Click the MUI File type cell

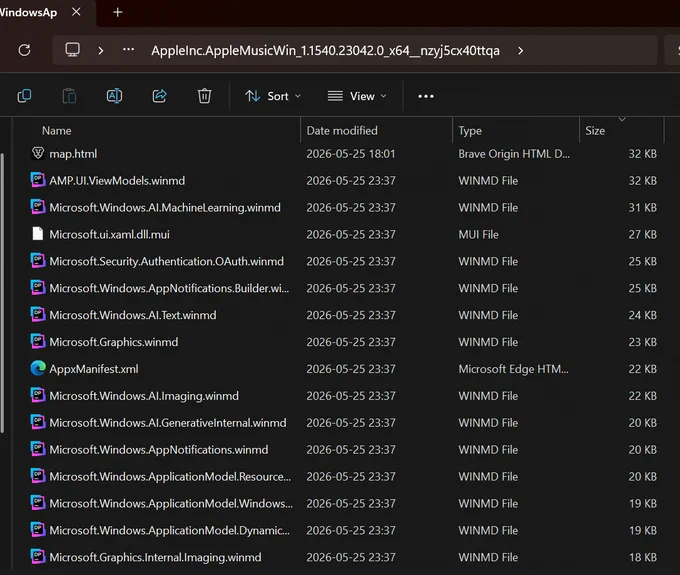(x=478, y=235)
